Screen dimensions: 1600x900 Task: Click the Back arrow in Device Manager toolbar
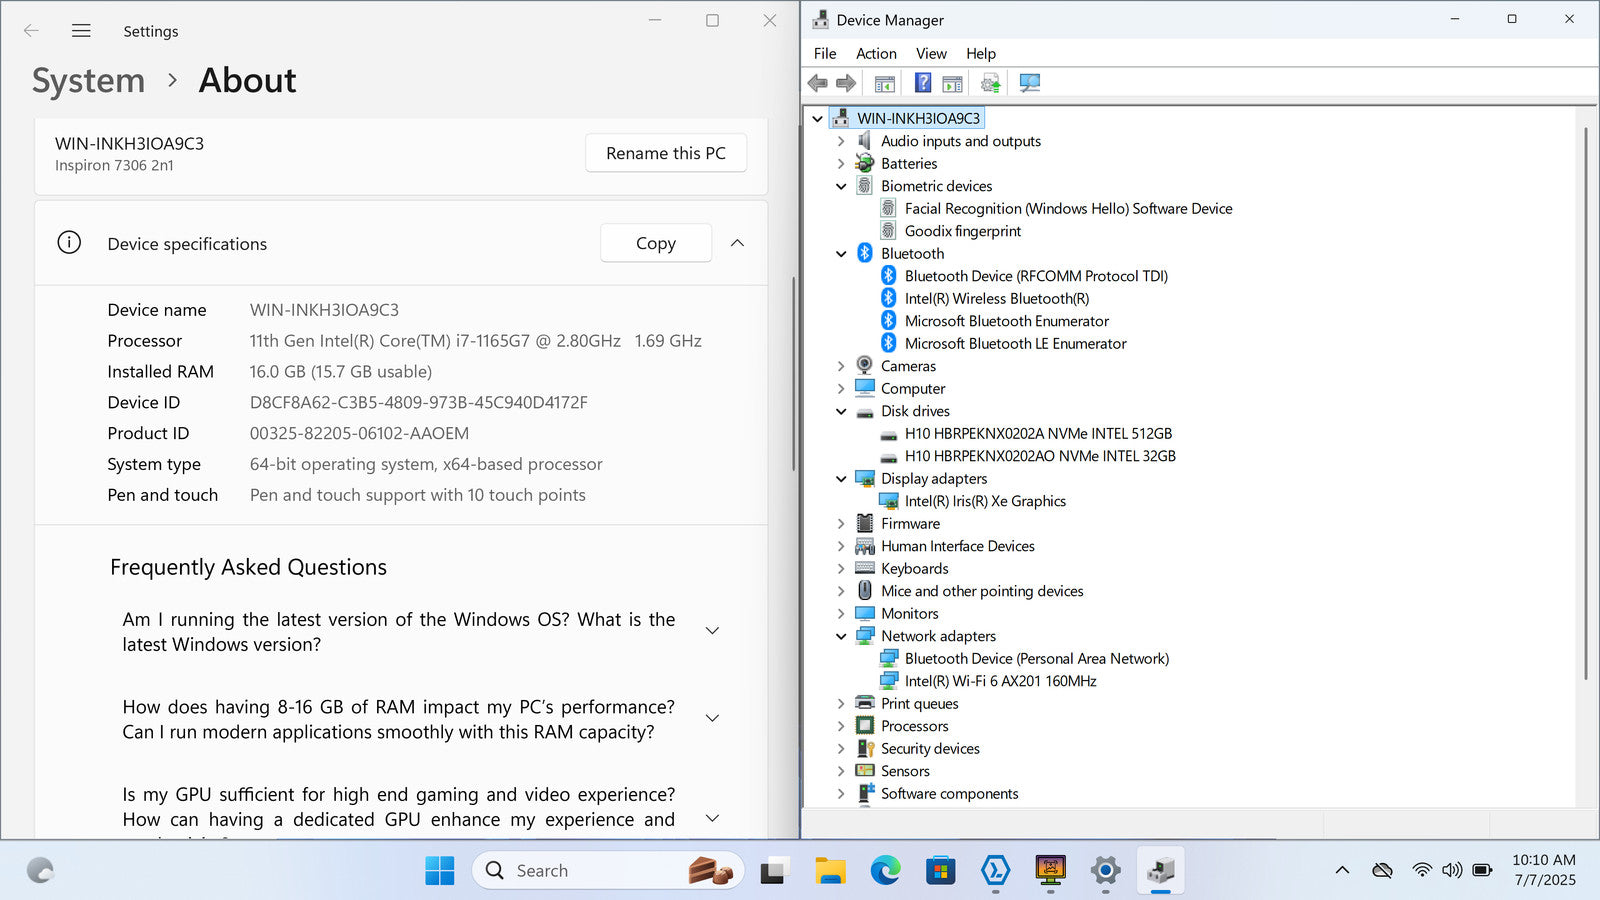pyautogui.click(x=818, y=83)
